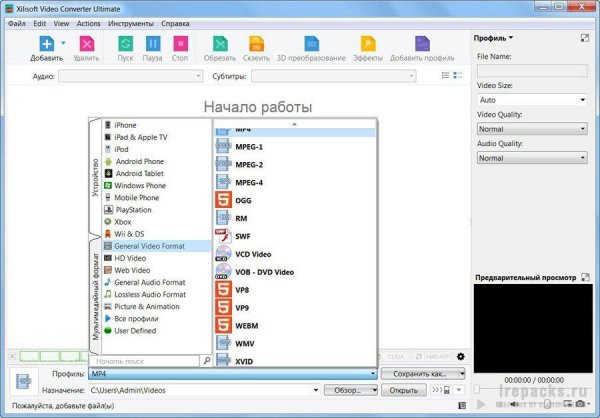Click the Удалить (Delete) toolbar icon
Image resolution: width=600 pixels, height=418 pixels.
click(87, 44)
